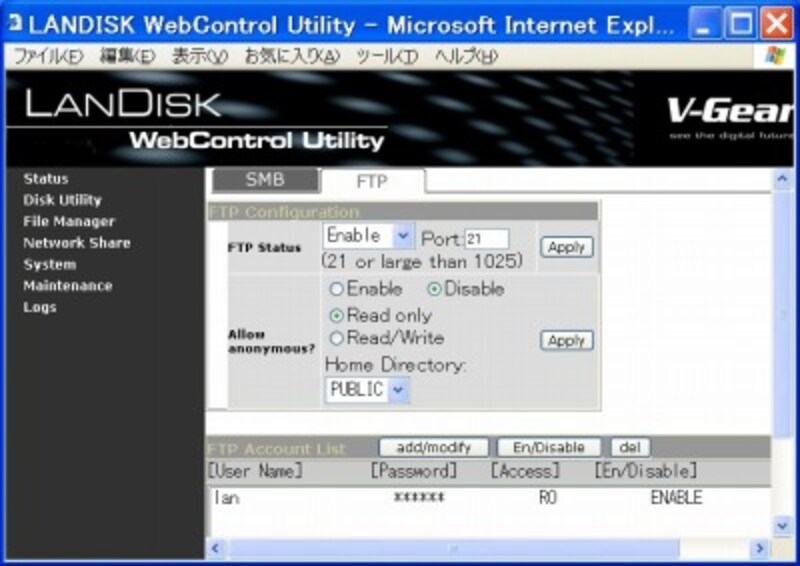The image size is (800, 566).
Task: Click the [Password] column header
Action: [414, 471]
